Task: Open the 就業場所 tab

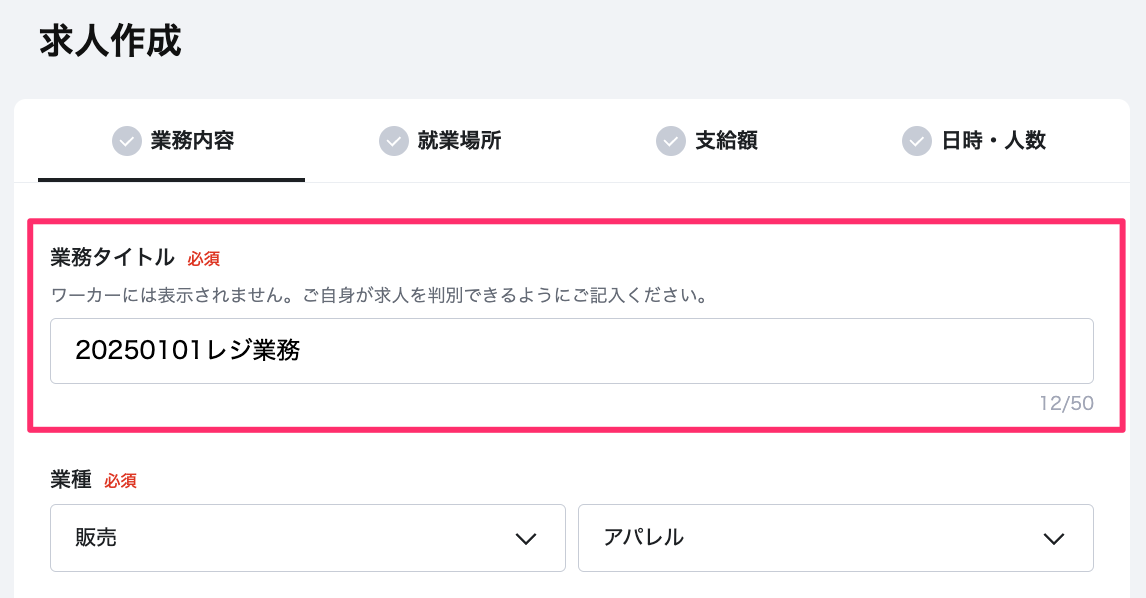Action: coord(459,141)
